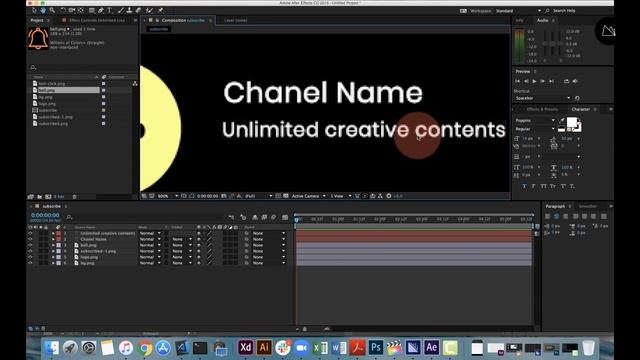Switch to the Paragraph panel tab

tap(555, 207)
